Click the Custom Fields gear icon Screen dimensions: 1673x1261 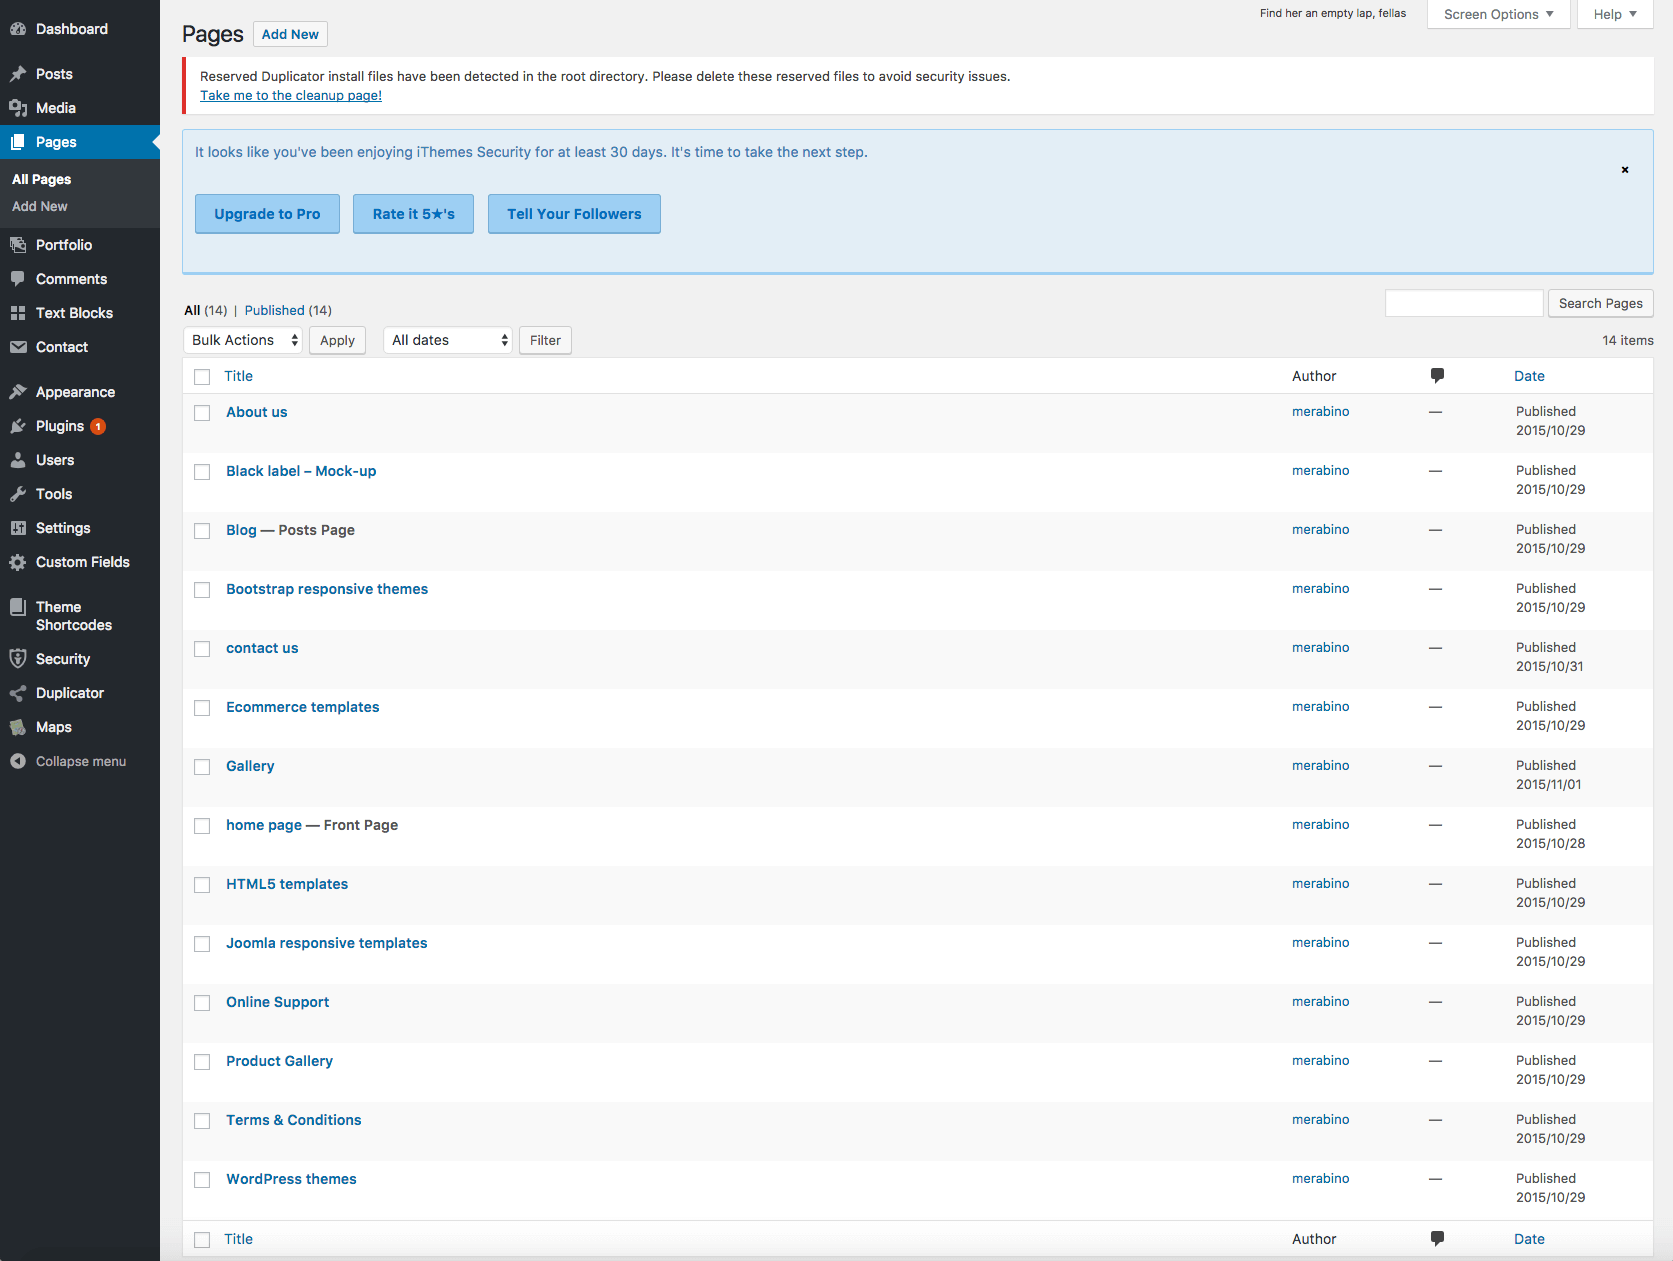tap(18, 562)
